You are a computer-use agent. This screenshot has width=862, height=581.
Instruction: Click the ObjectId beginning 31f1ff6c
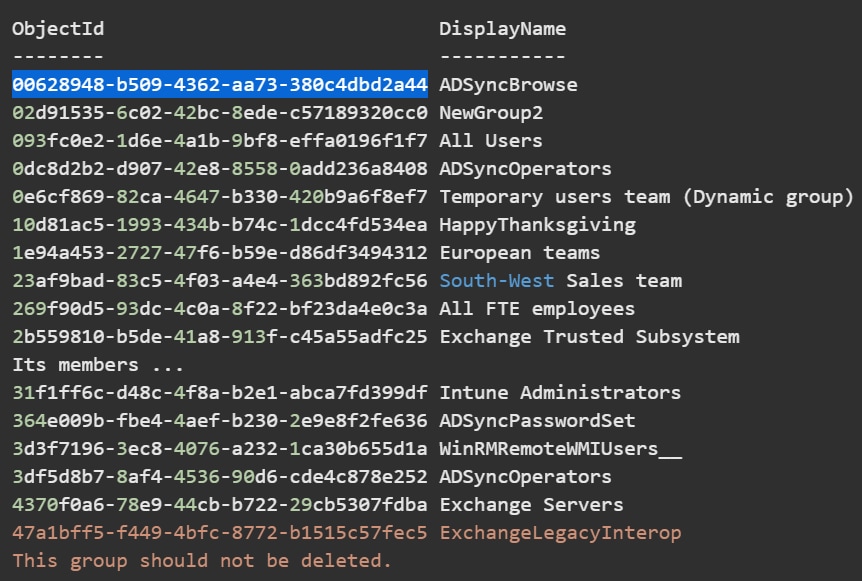click(x=220, y=392)
